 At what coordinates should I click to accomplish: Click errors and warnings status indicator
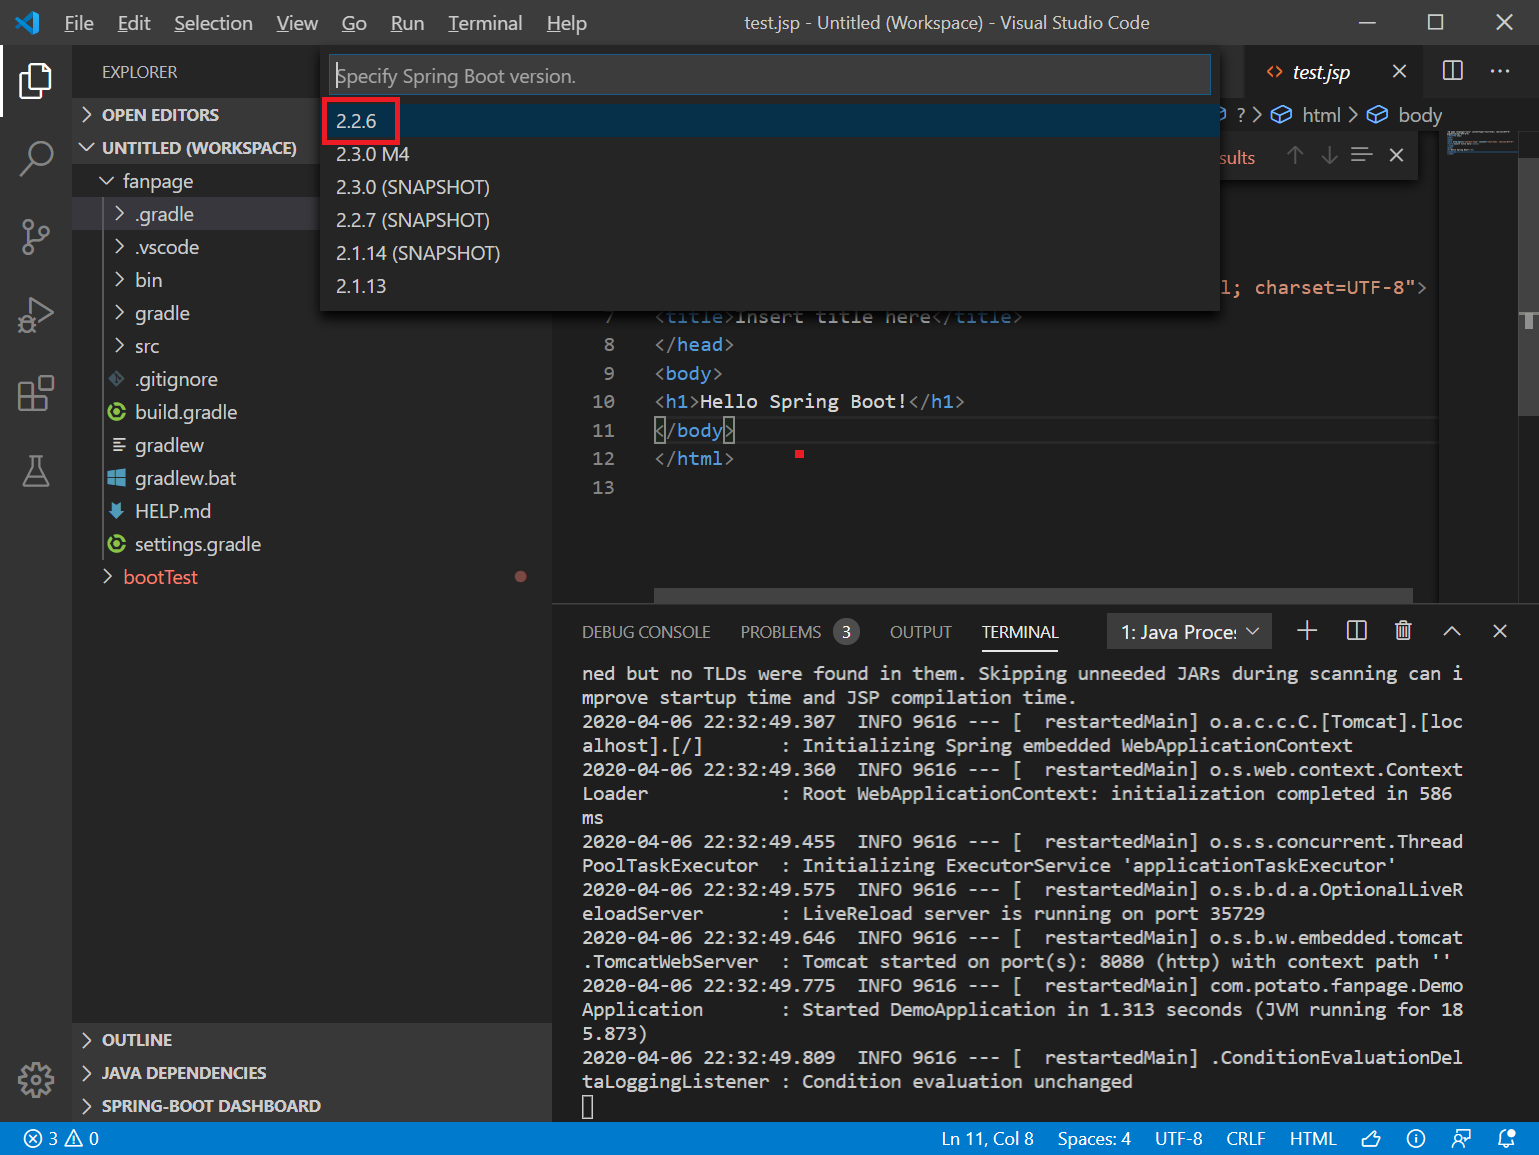61,1139
